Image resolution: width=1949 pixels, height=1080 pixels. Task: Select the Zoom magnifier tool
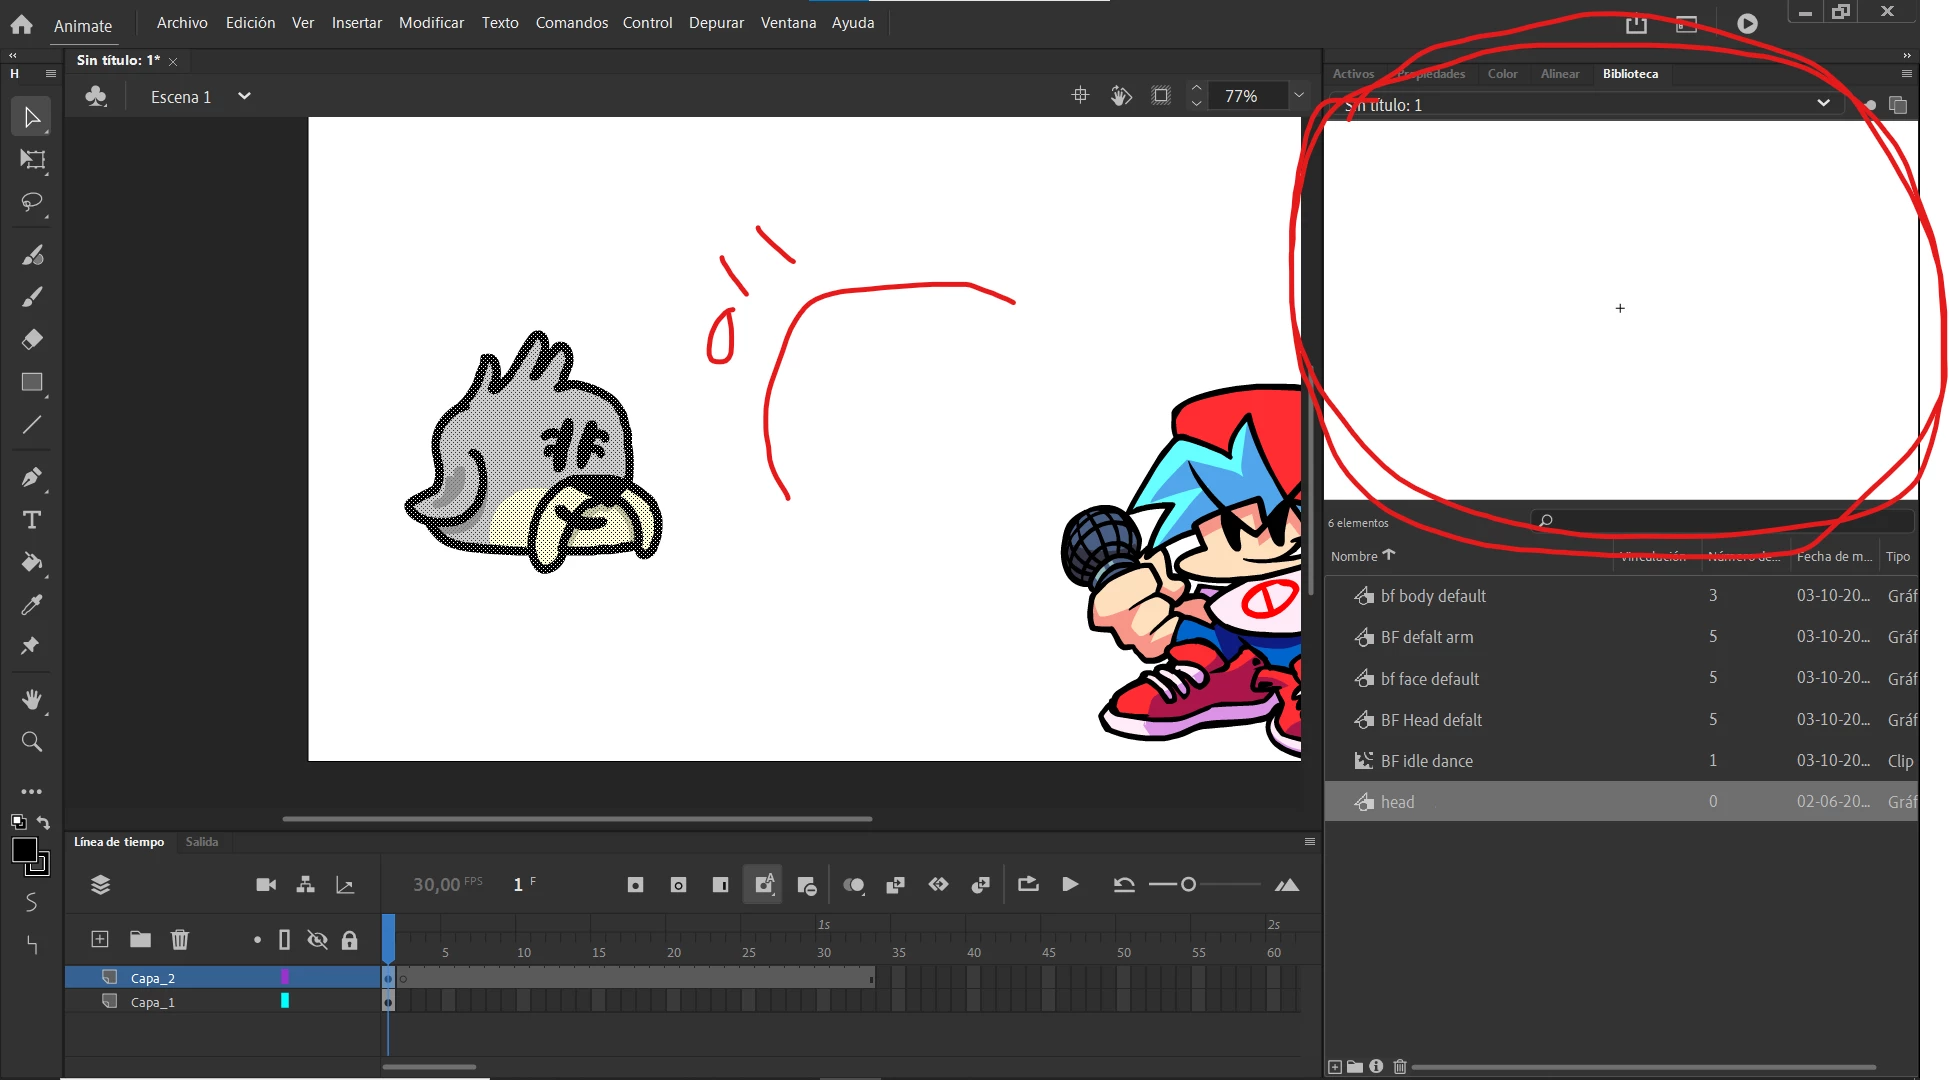click(32, 742)
